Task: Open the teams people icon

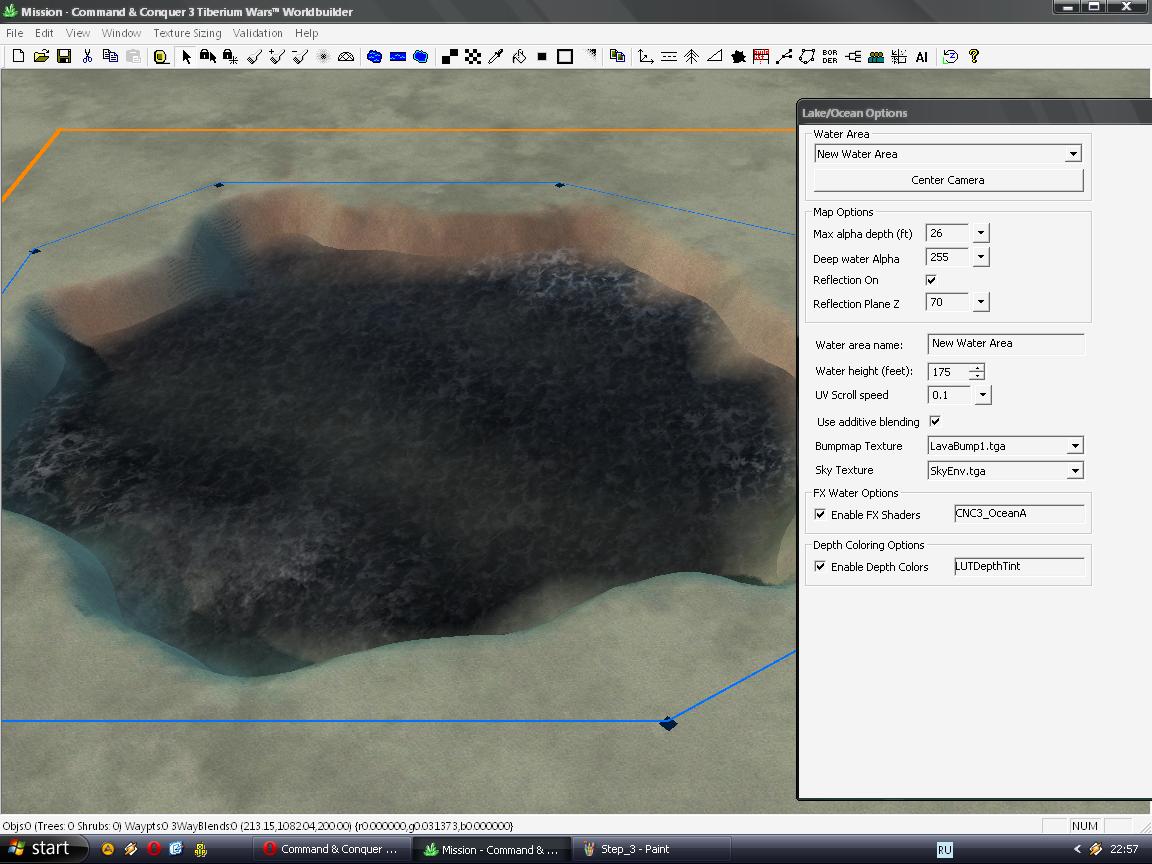Action: coord(876,57)
